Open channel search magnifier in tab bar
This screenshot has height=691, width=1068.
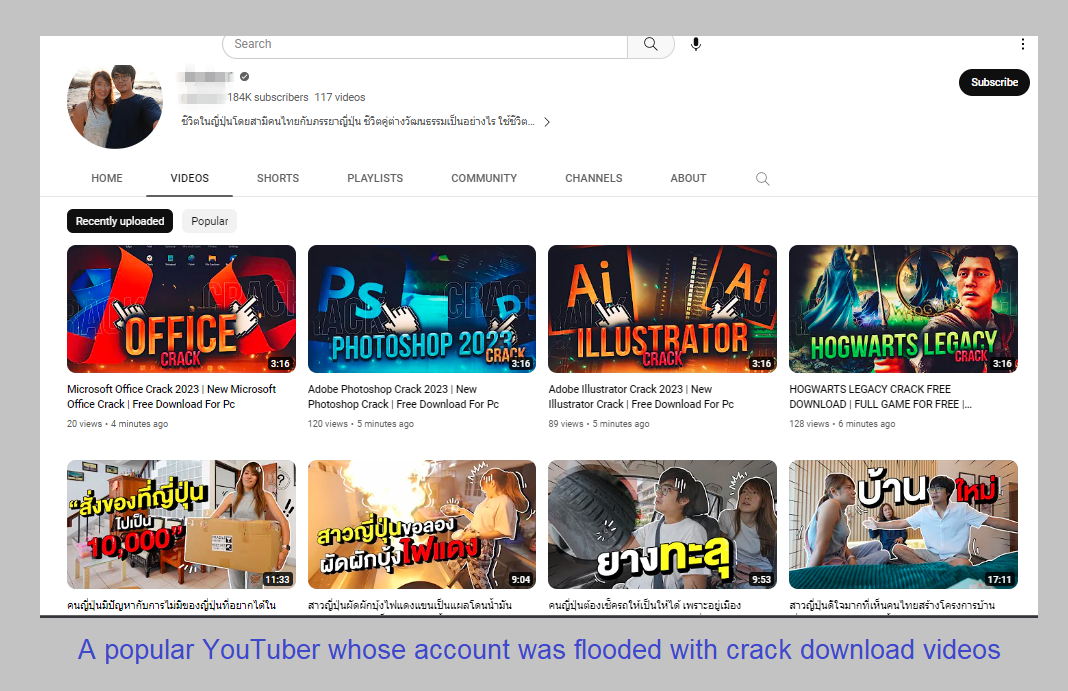coord(762,178)
